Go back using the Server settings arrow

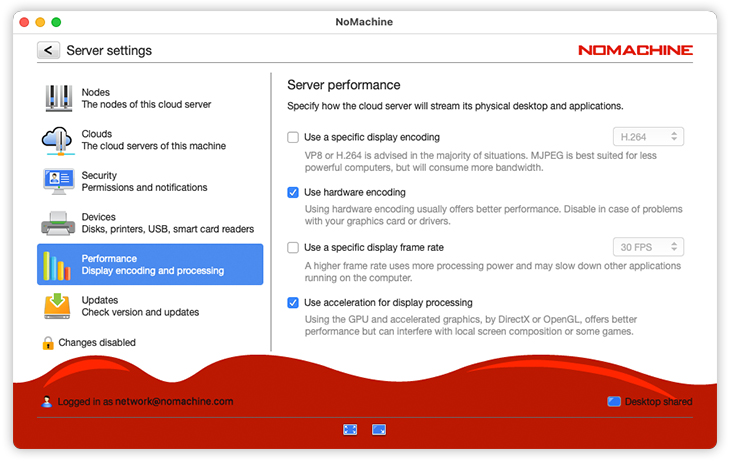48,50
